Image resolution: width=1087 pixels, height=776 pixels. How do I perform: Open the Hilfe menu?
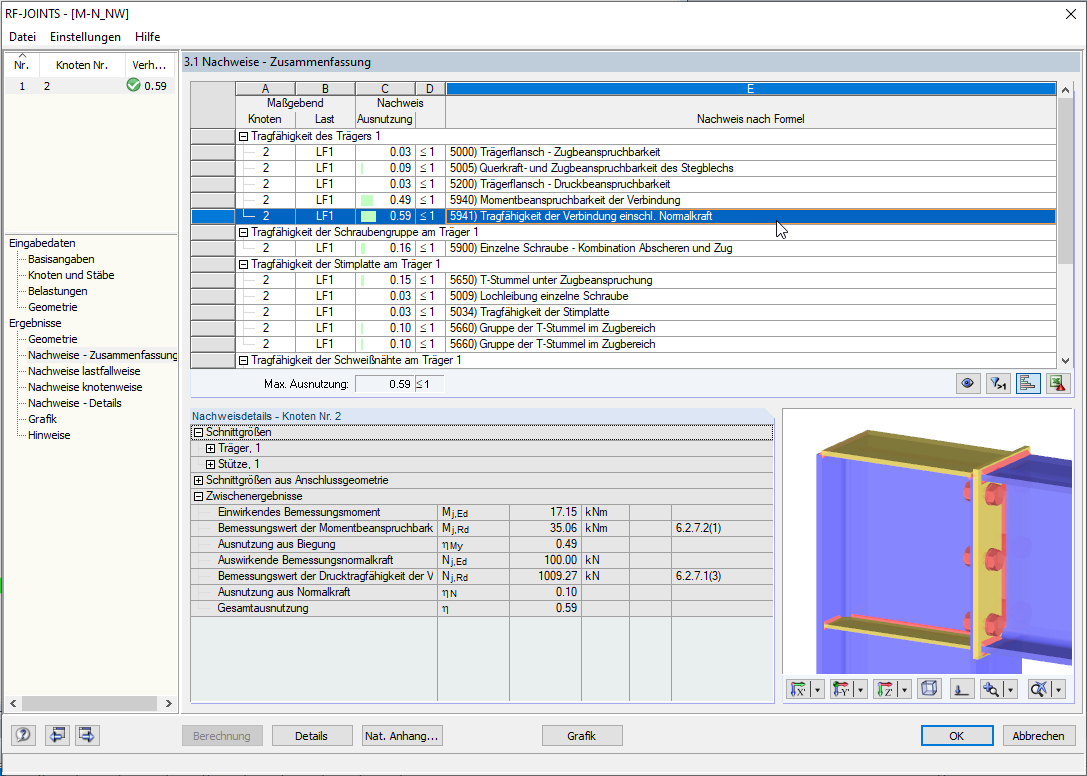(x=148, y=37)
